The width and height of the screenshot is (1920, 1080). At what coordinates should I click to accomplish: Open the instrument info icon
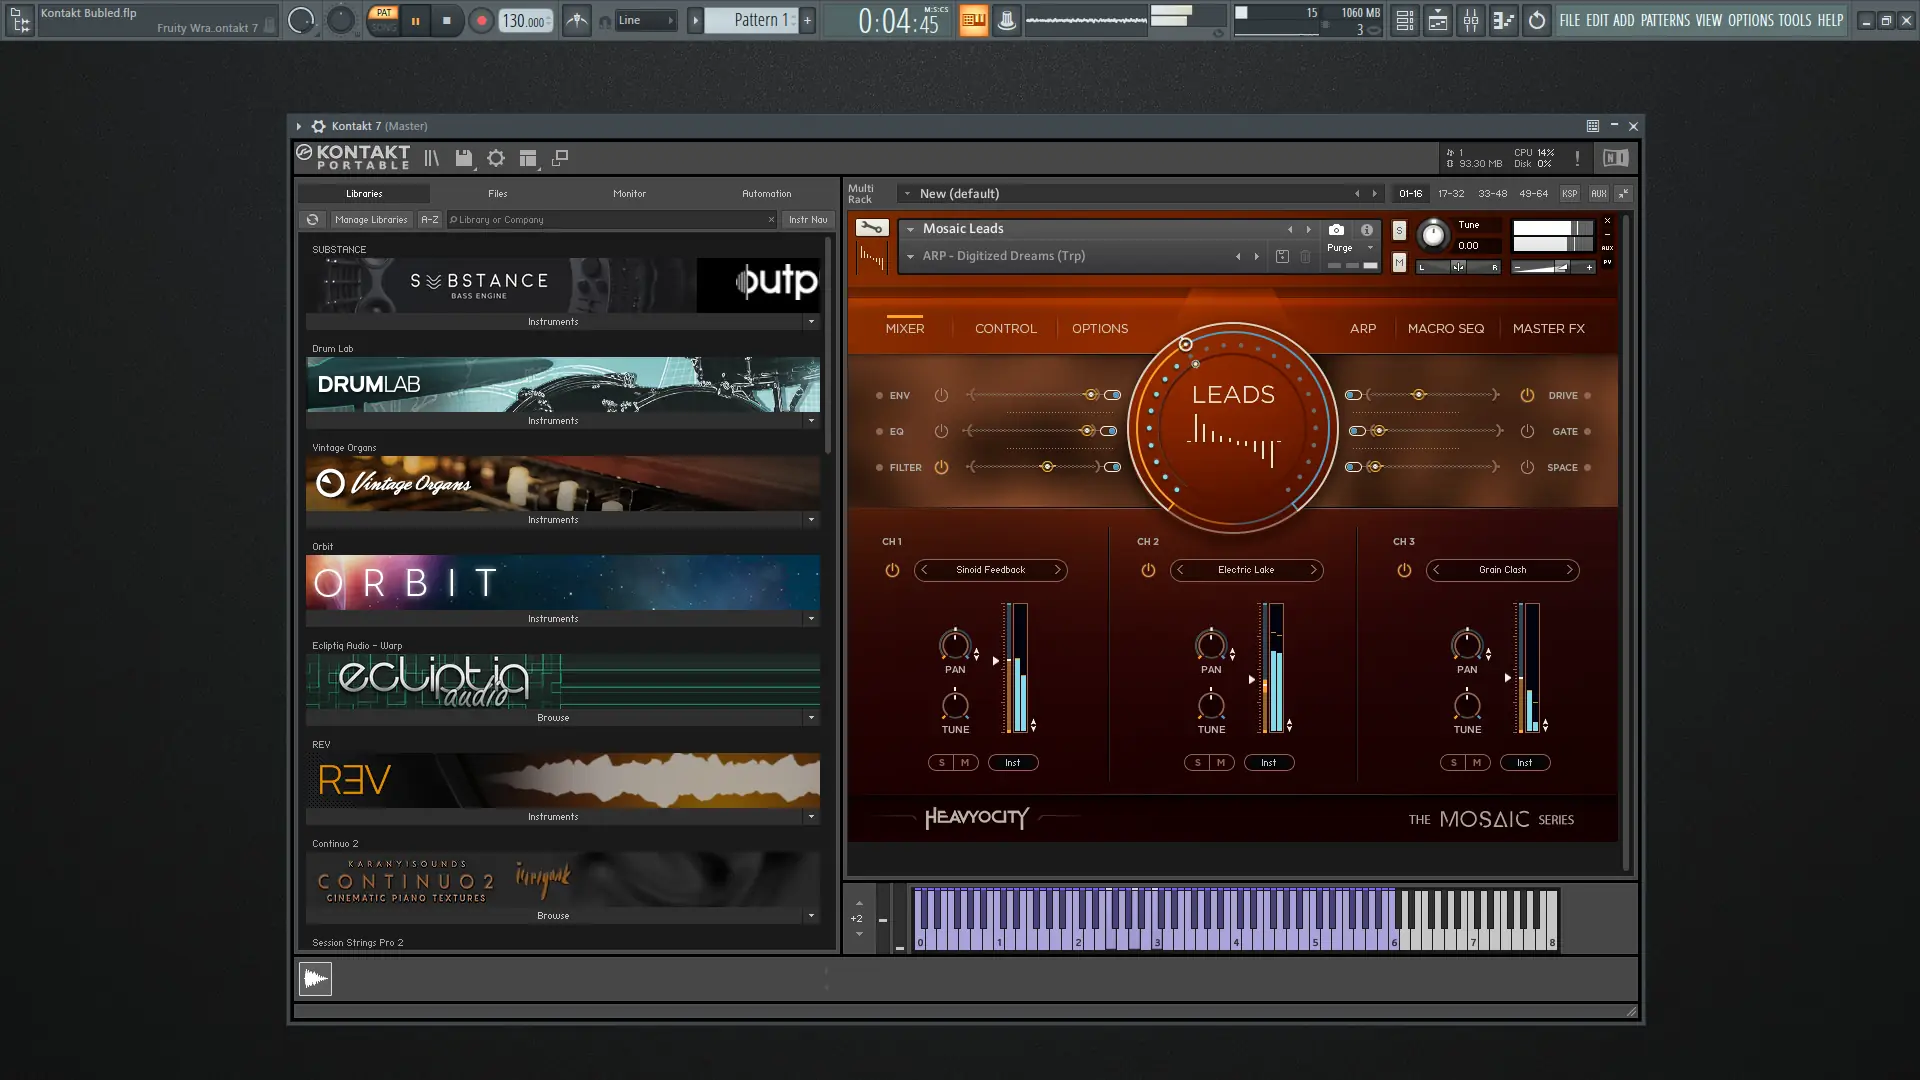point(1366,229)
